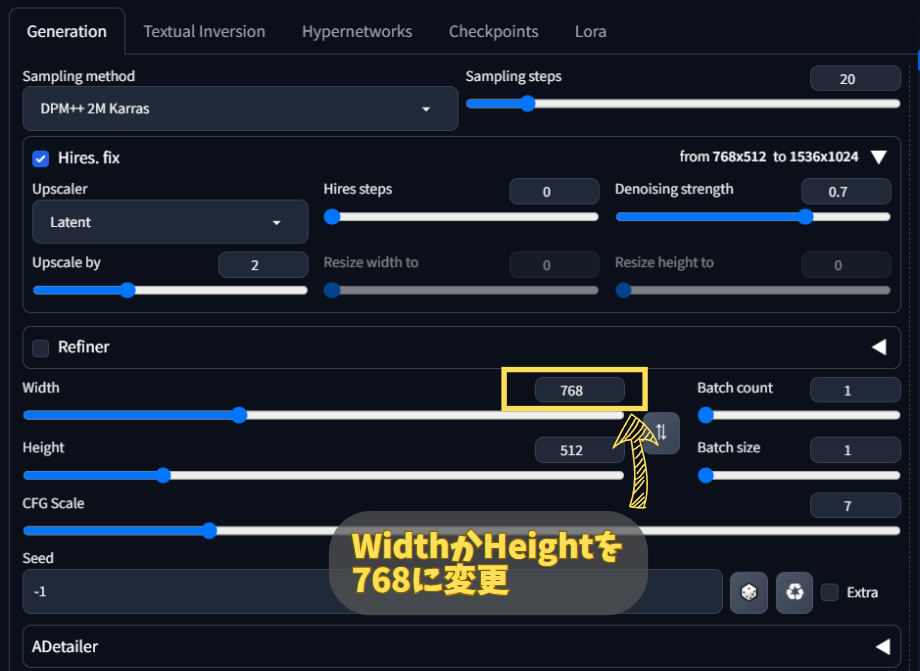Switch to the Textual Inversion tab
The height and width of the screenshot is (671, 920).
[x=204, y=31]
